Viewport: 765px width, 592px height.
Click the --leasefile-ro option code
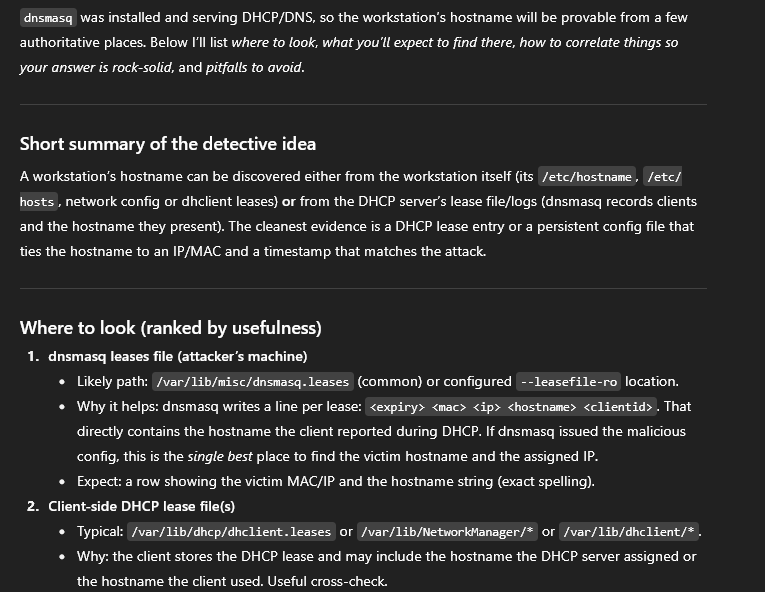(x=569, y=382)
